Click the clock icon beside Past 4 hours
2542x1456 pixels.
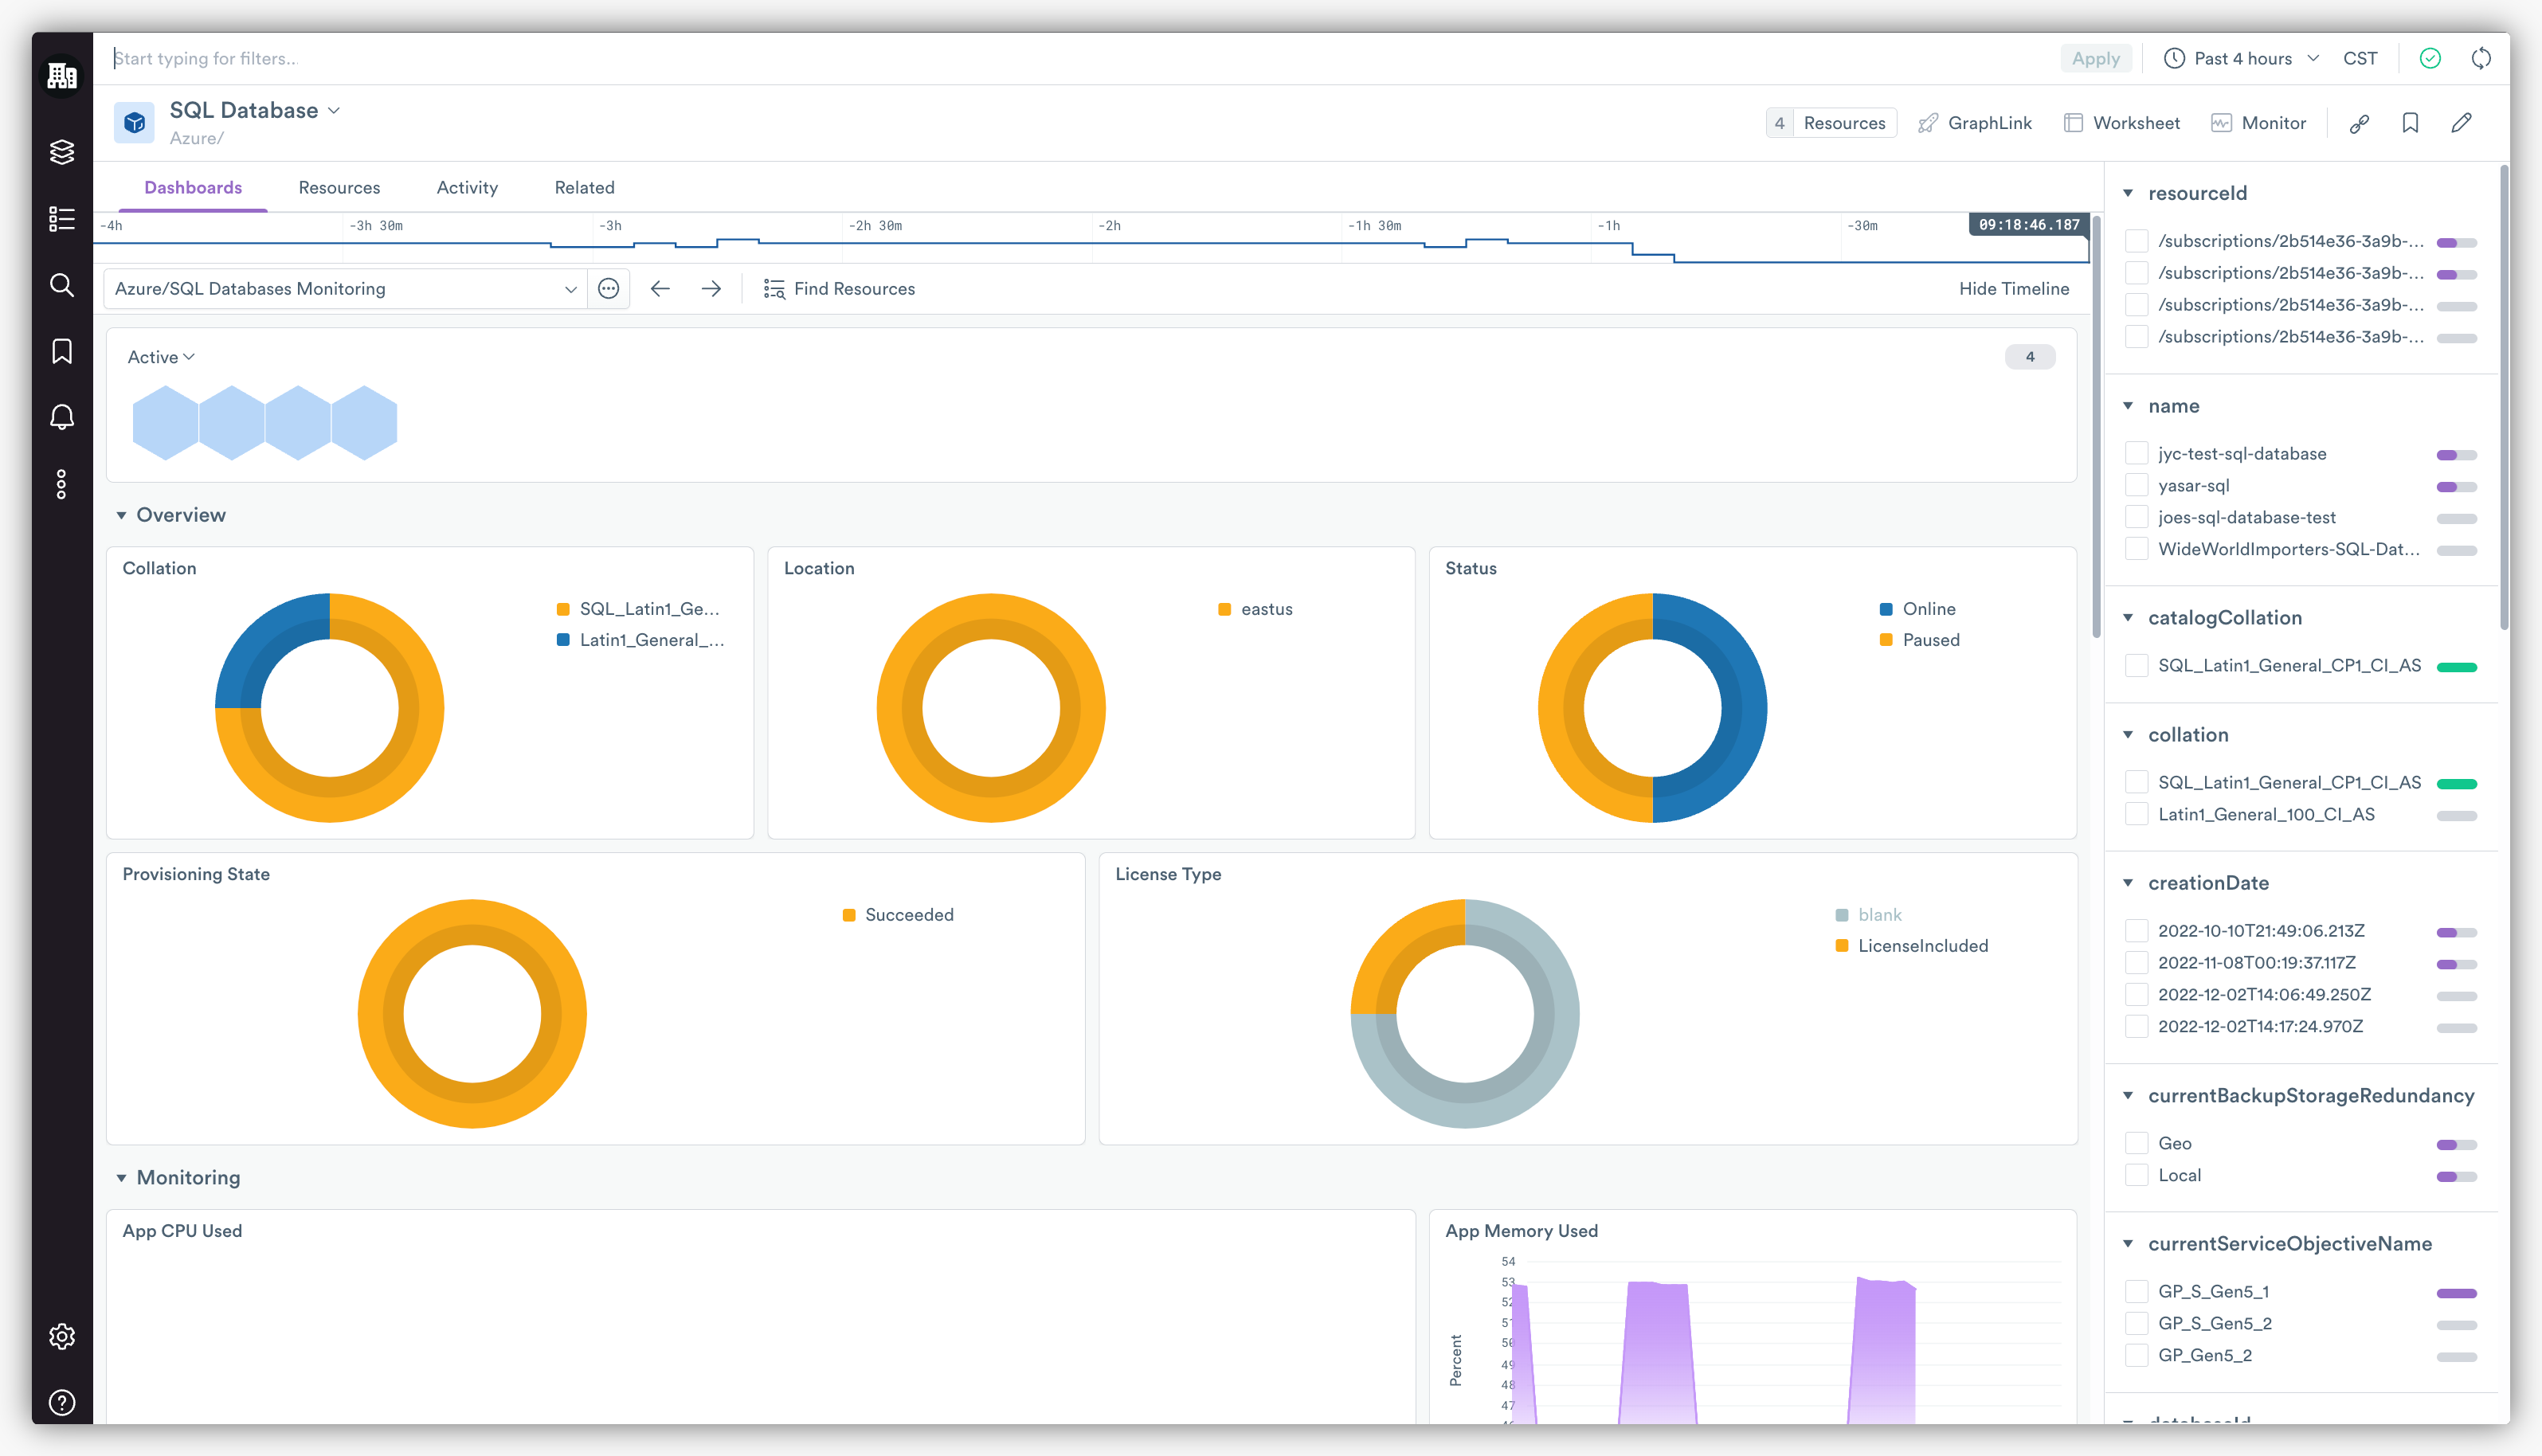pyautogui.click(x=2174, y=59)
